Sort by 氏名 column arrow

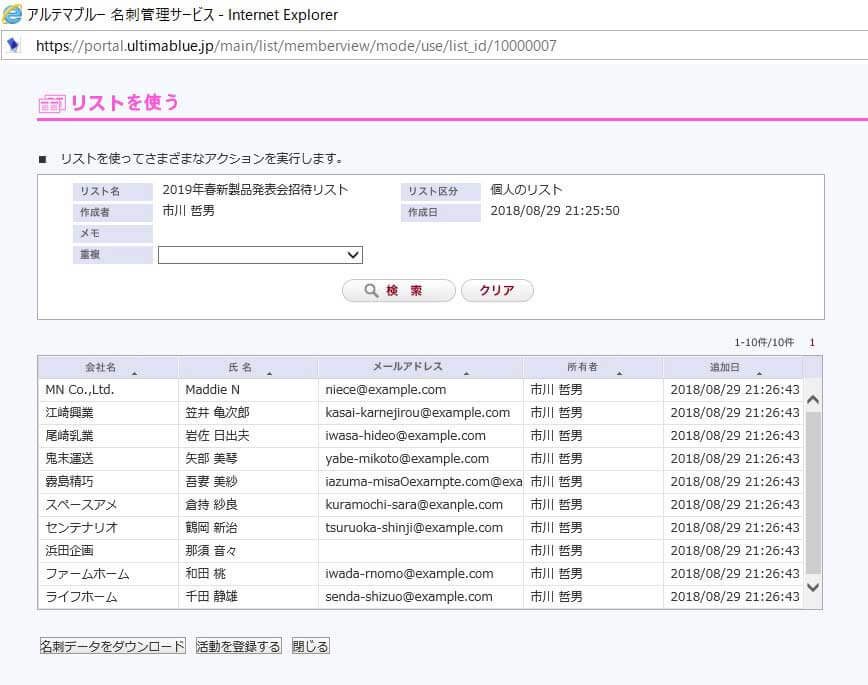tap(269, 373)
